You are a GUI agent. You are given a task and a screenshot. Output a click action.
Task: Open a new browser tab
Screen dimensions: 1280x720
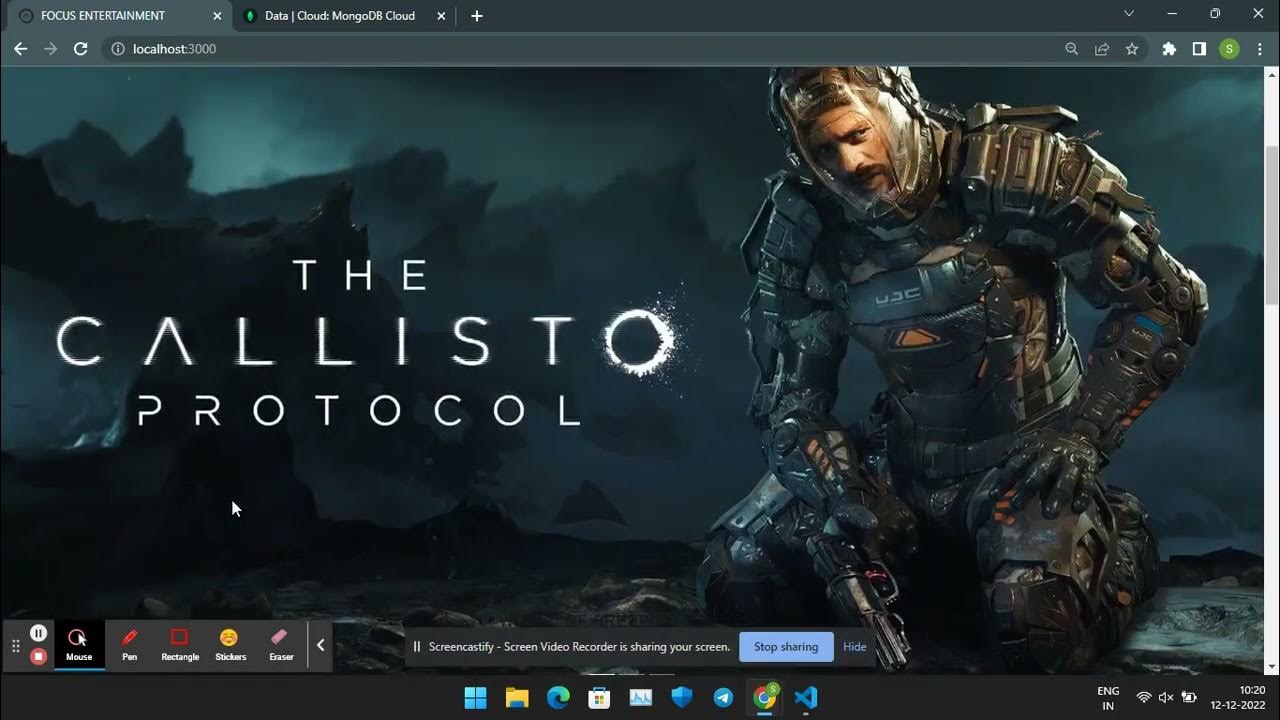[x=477, y=16]
